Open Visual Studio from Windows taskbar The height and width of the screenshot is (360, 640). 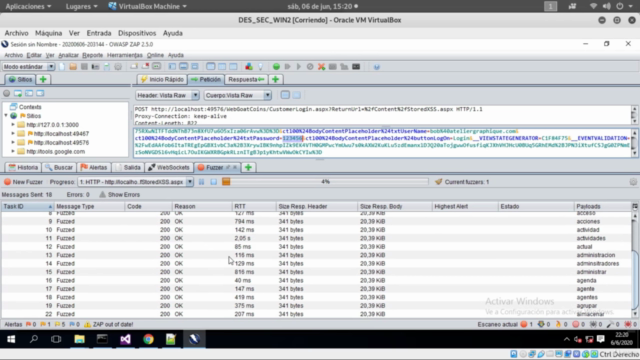tap(125, 339)
